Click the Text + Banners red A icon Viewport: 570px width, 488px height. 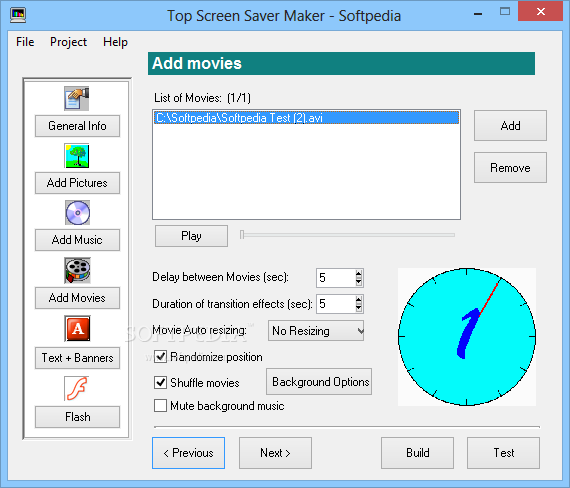tap(77, 329)
